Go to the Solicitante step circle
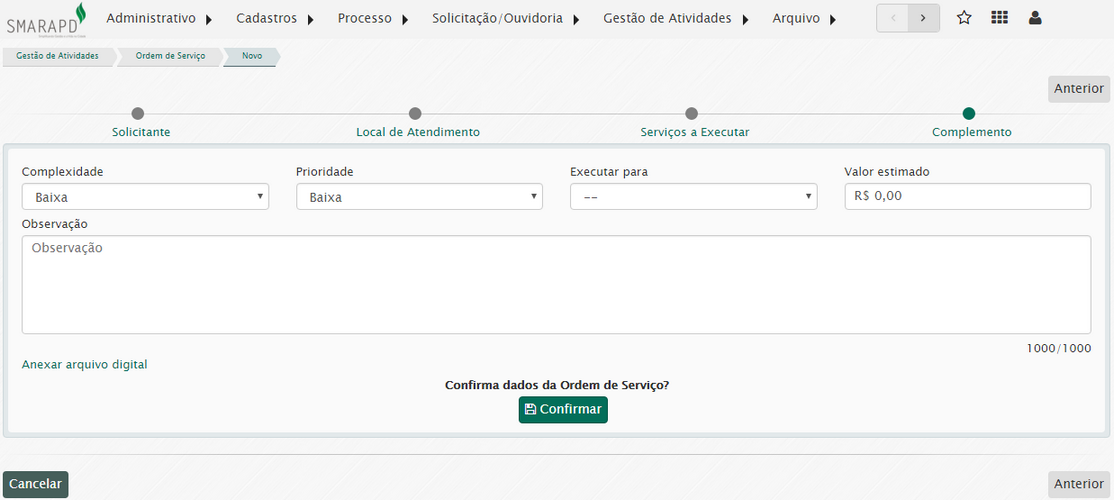This screenshot has width=1114, height=500. [x=138, y=114]
